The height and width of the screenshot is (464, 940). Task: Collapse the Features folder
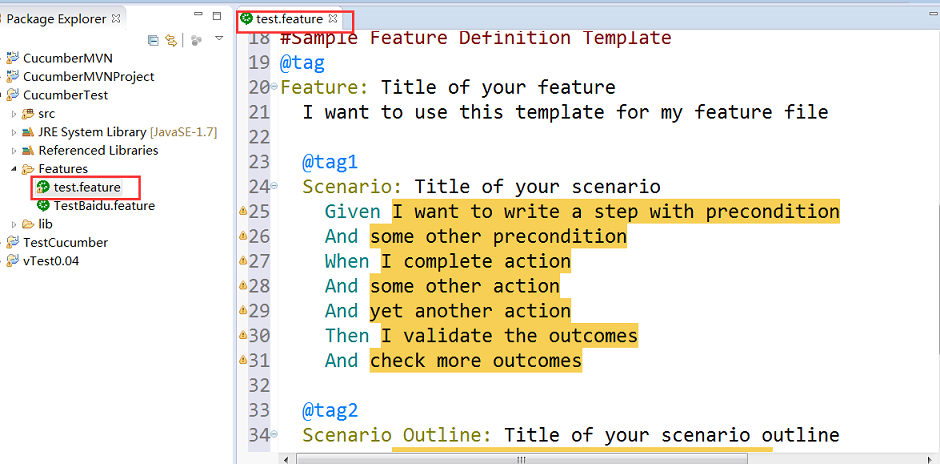[14, 169]
